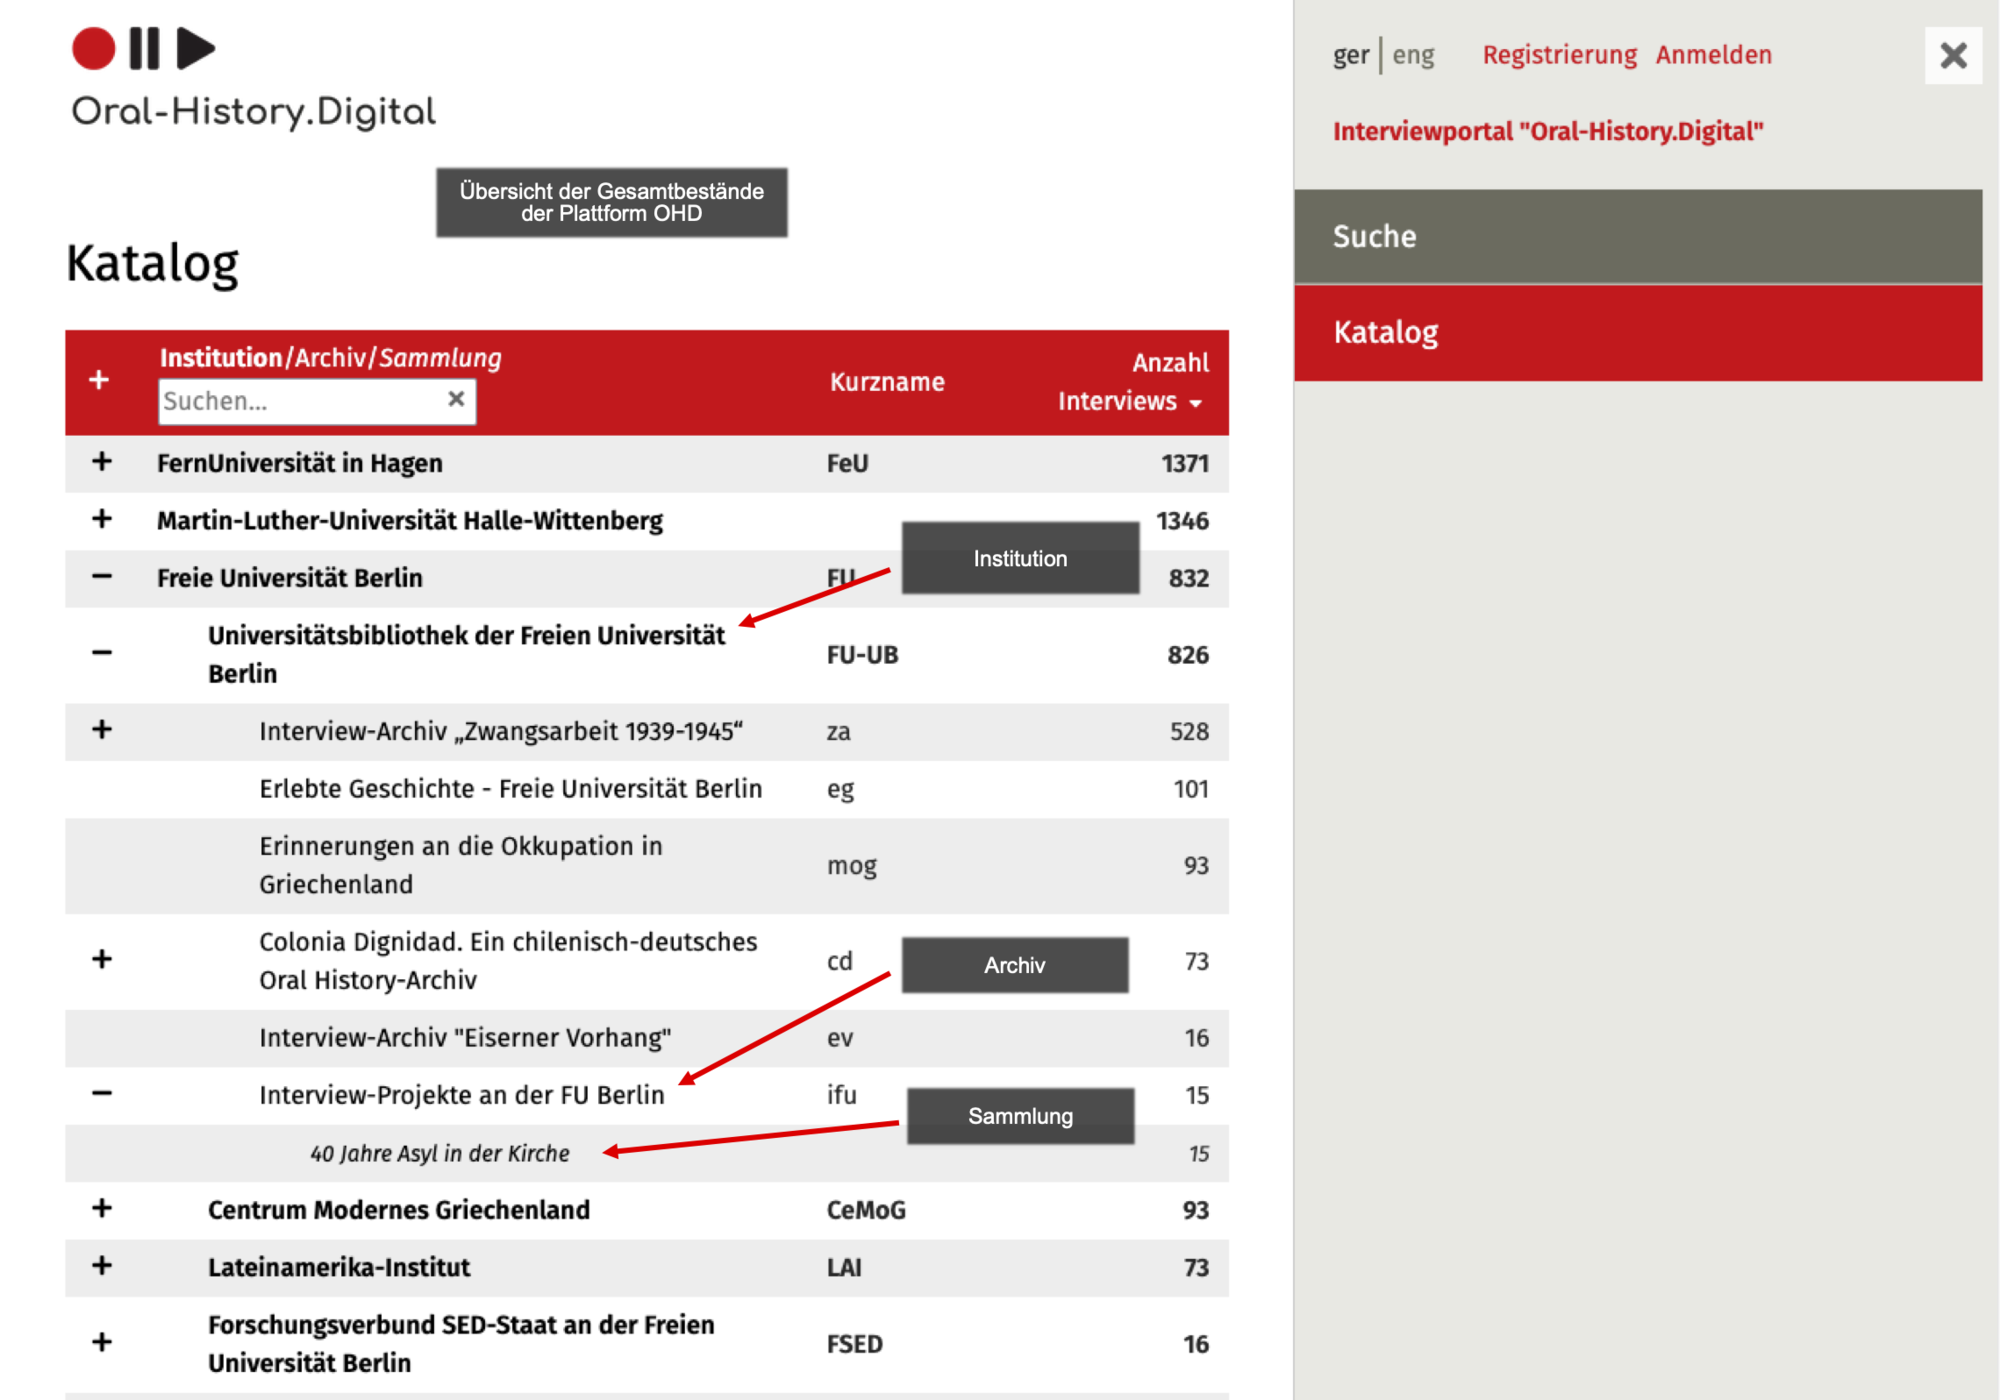
Task: Clear the Suchen search field
Action: [x=456, y=399]
